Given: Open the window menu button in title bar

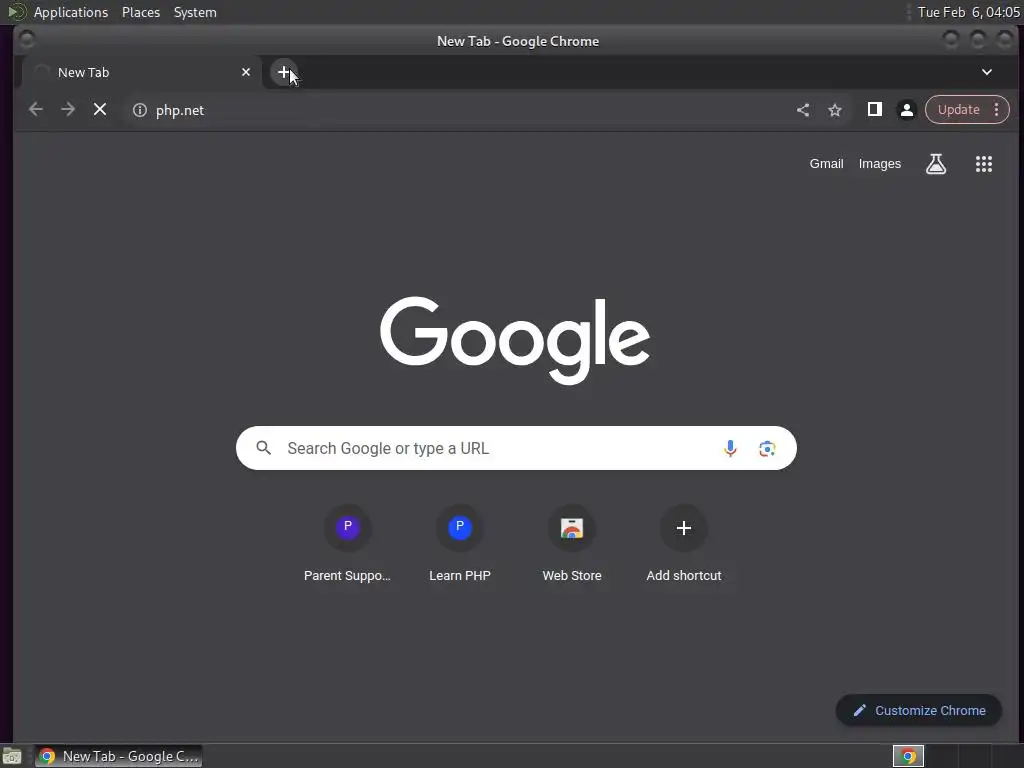Looking at the screenshot, I should [x=27, y=40].
